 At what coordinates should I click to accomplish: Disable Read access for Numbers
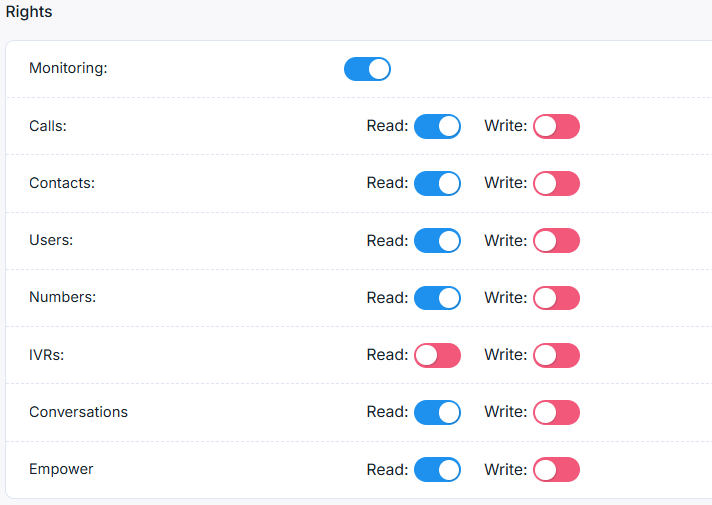coord(437,297)
